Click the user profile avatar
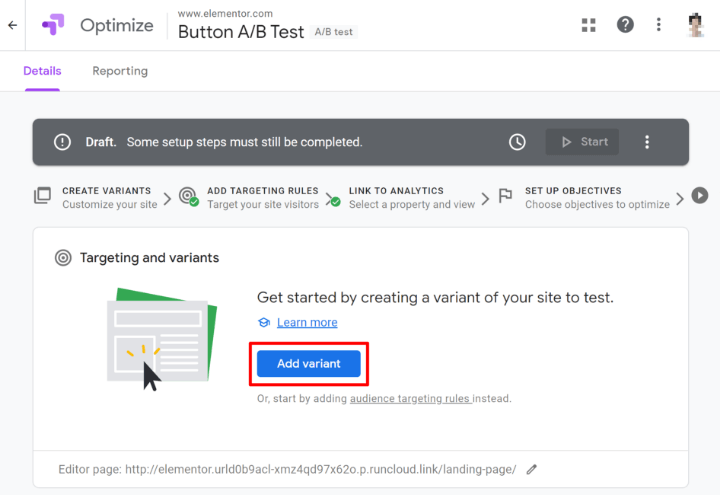The image size is (720, 495). point(697,24)
